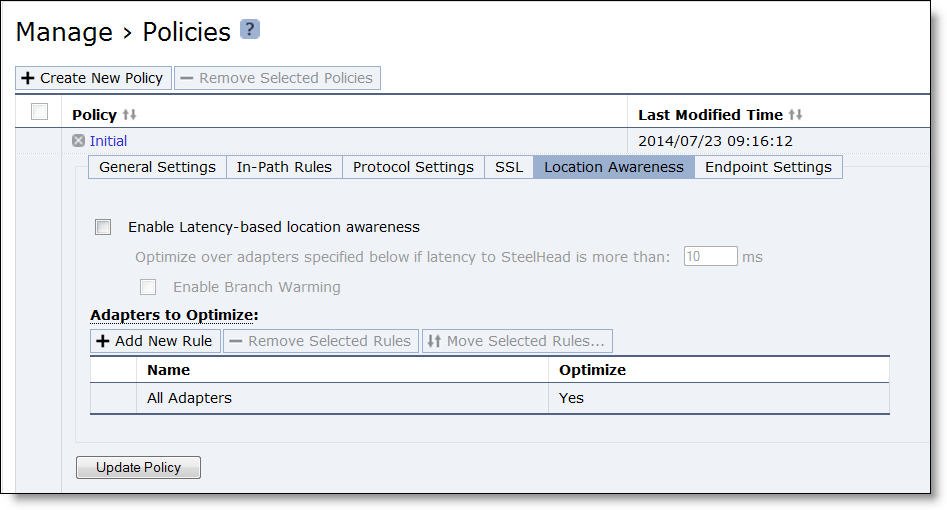
Task: Collapse the Initial policy with the X icon
Action: click(79, 141)
